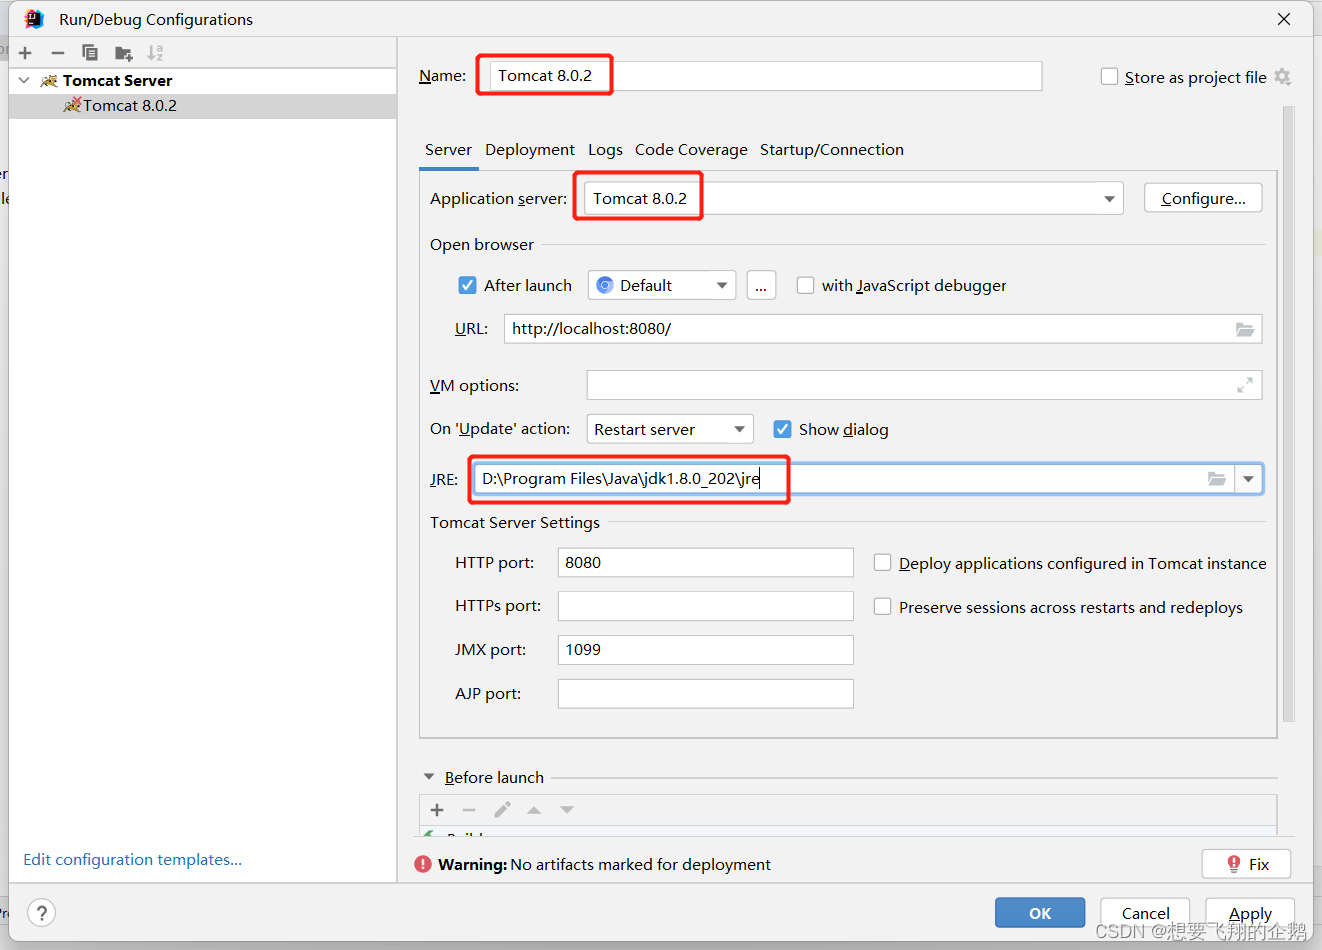
Task: Enable Store as project file
Action: pos(1109,77)
